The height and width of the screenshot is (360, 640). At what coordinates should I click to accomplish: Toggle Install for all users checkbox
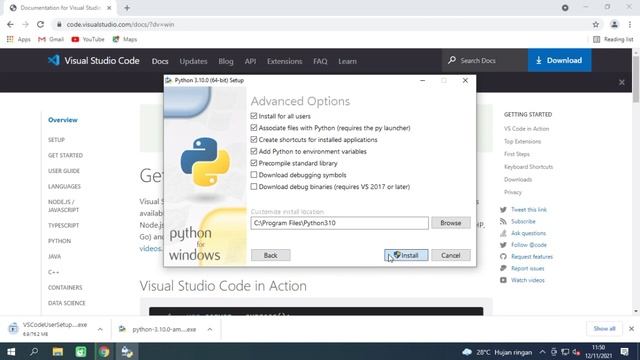(254, 116)
